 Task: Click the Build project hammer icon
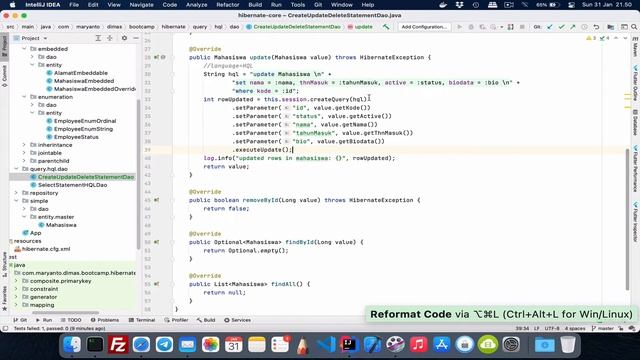[x=386, y=27]
